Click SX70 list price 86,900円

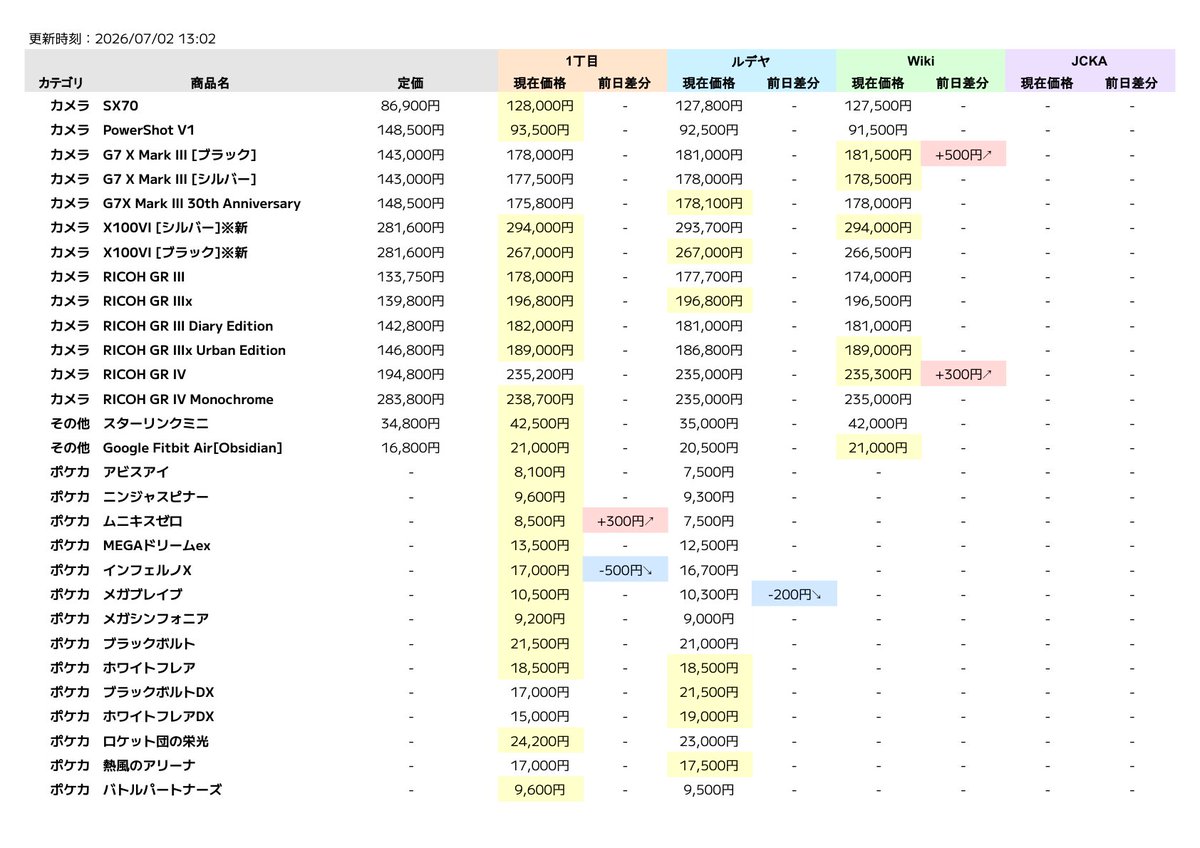pyautogui.click(x=413, y=105)
